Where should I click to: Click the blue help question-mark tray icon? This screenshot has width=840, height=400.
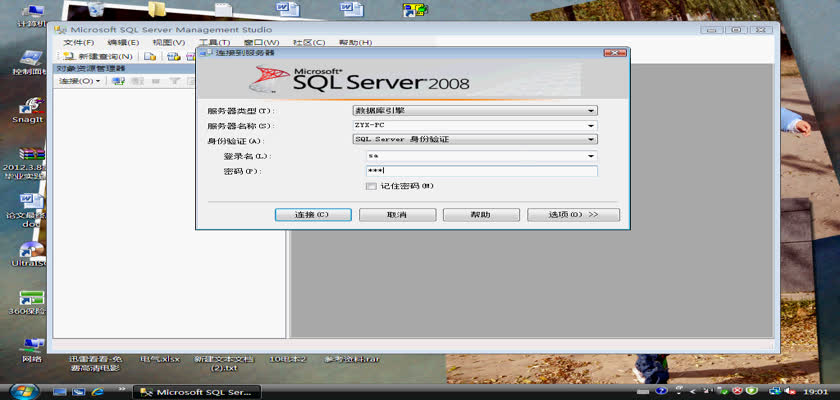(x=661, y=391)
